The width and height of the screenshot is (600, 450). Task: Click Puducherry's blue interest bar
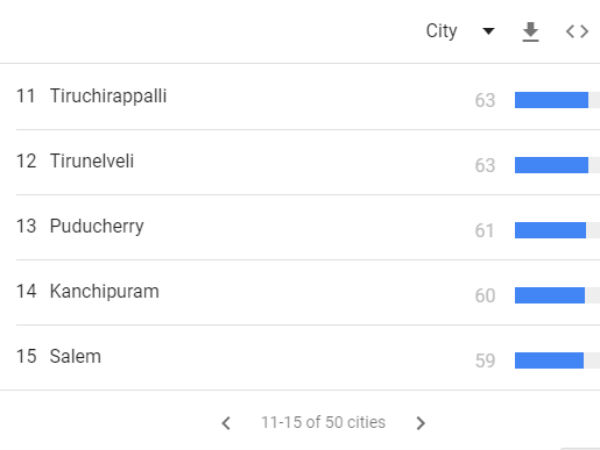point(550,230)
